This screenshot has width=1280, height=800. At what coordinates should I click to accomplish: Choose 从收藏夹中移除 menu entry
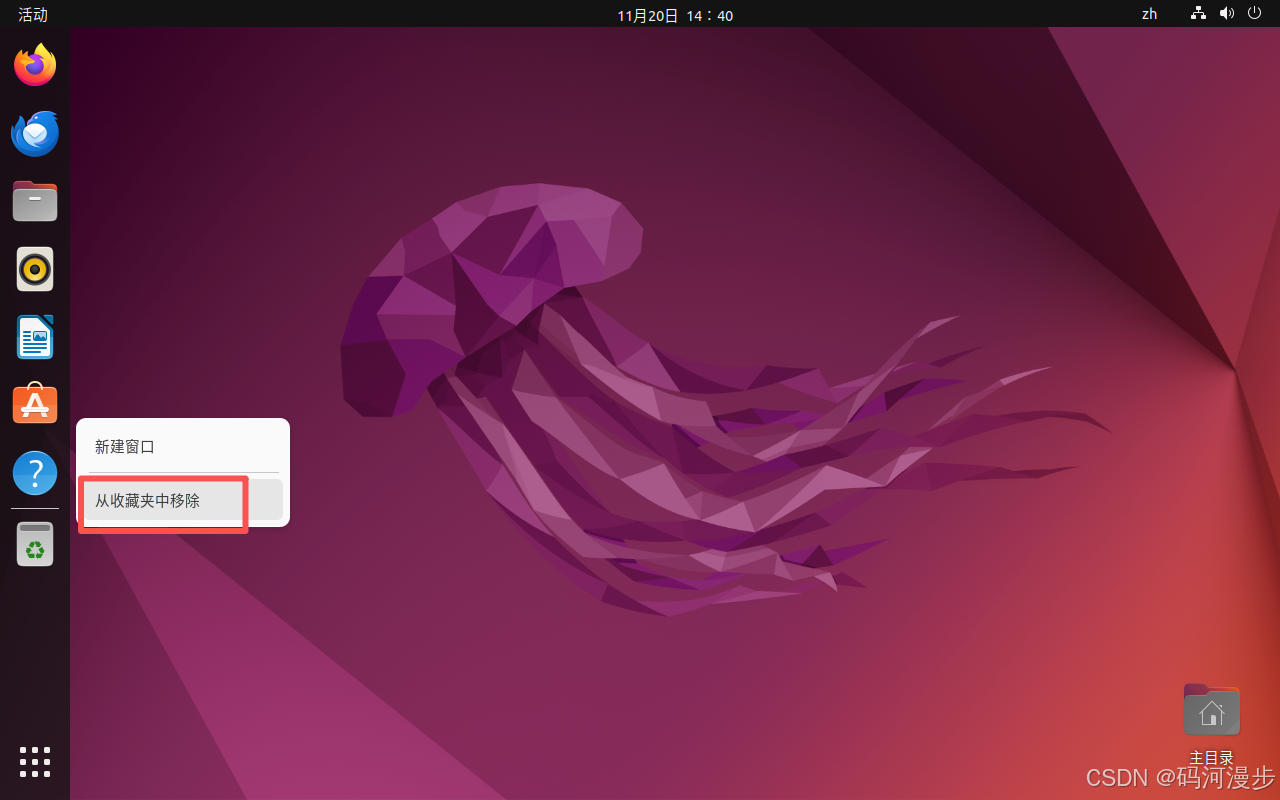click(x=183, y=500)
